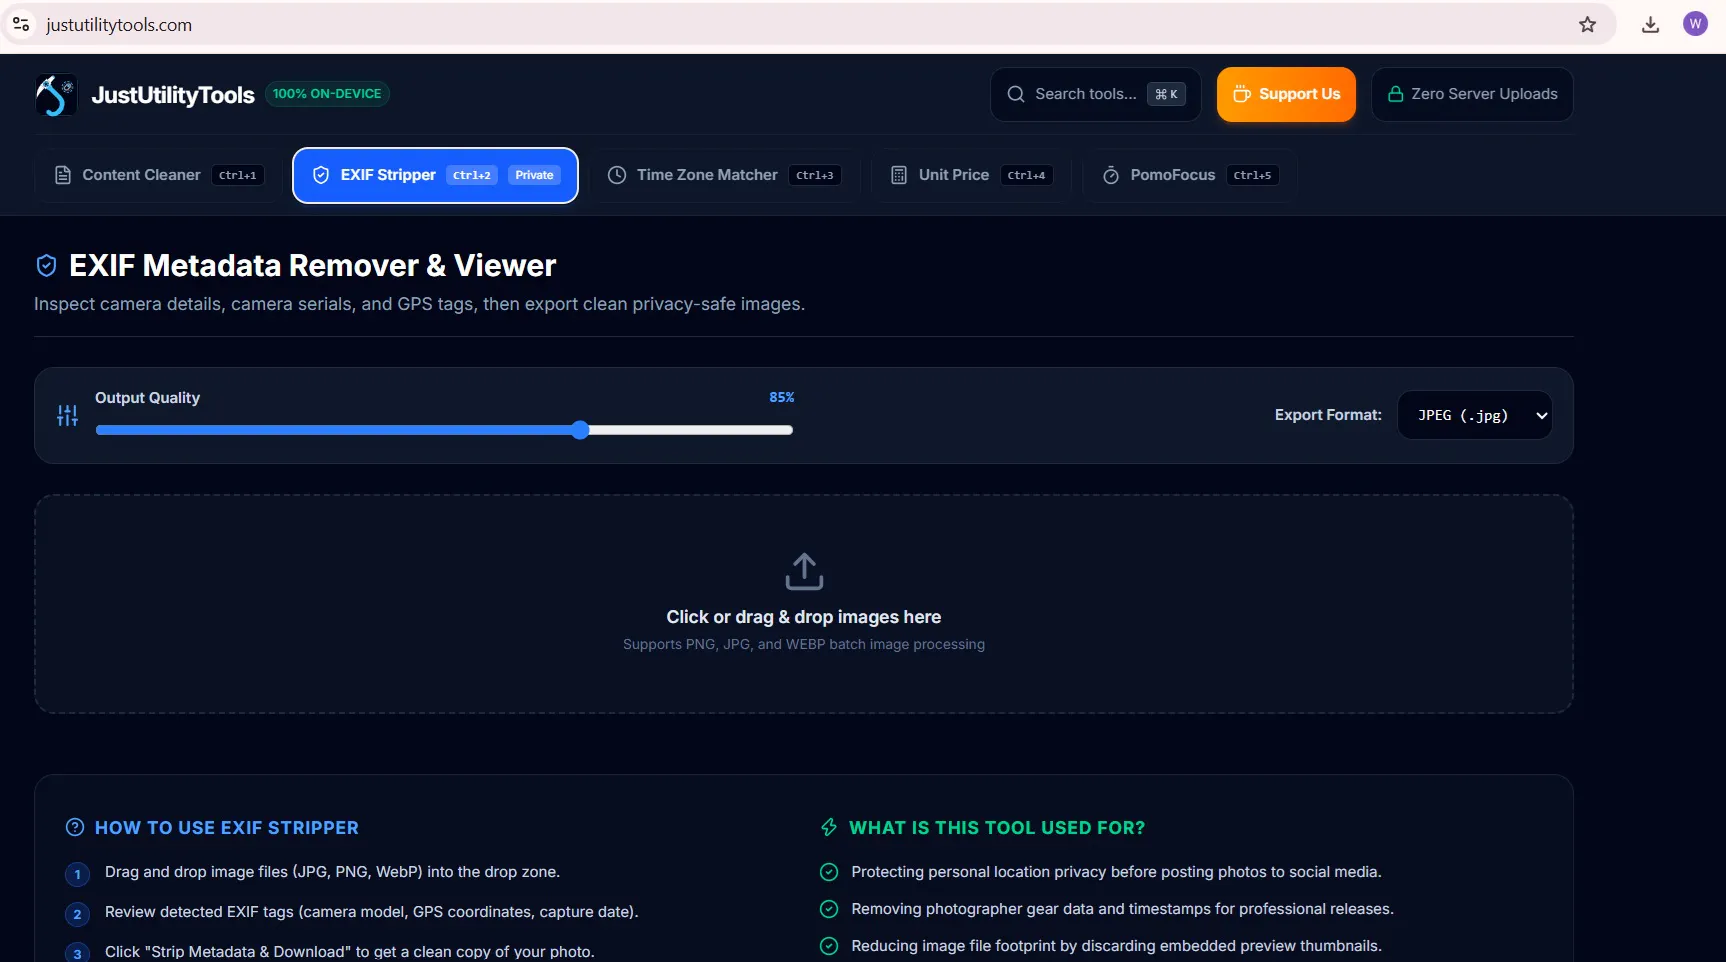Click the site information icon in address bar

pyautogui.click(x=21, y=24)
